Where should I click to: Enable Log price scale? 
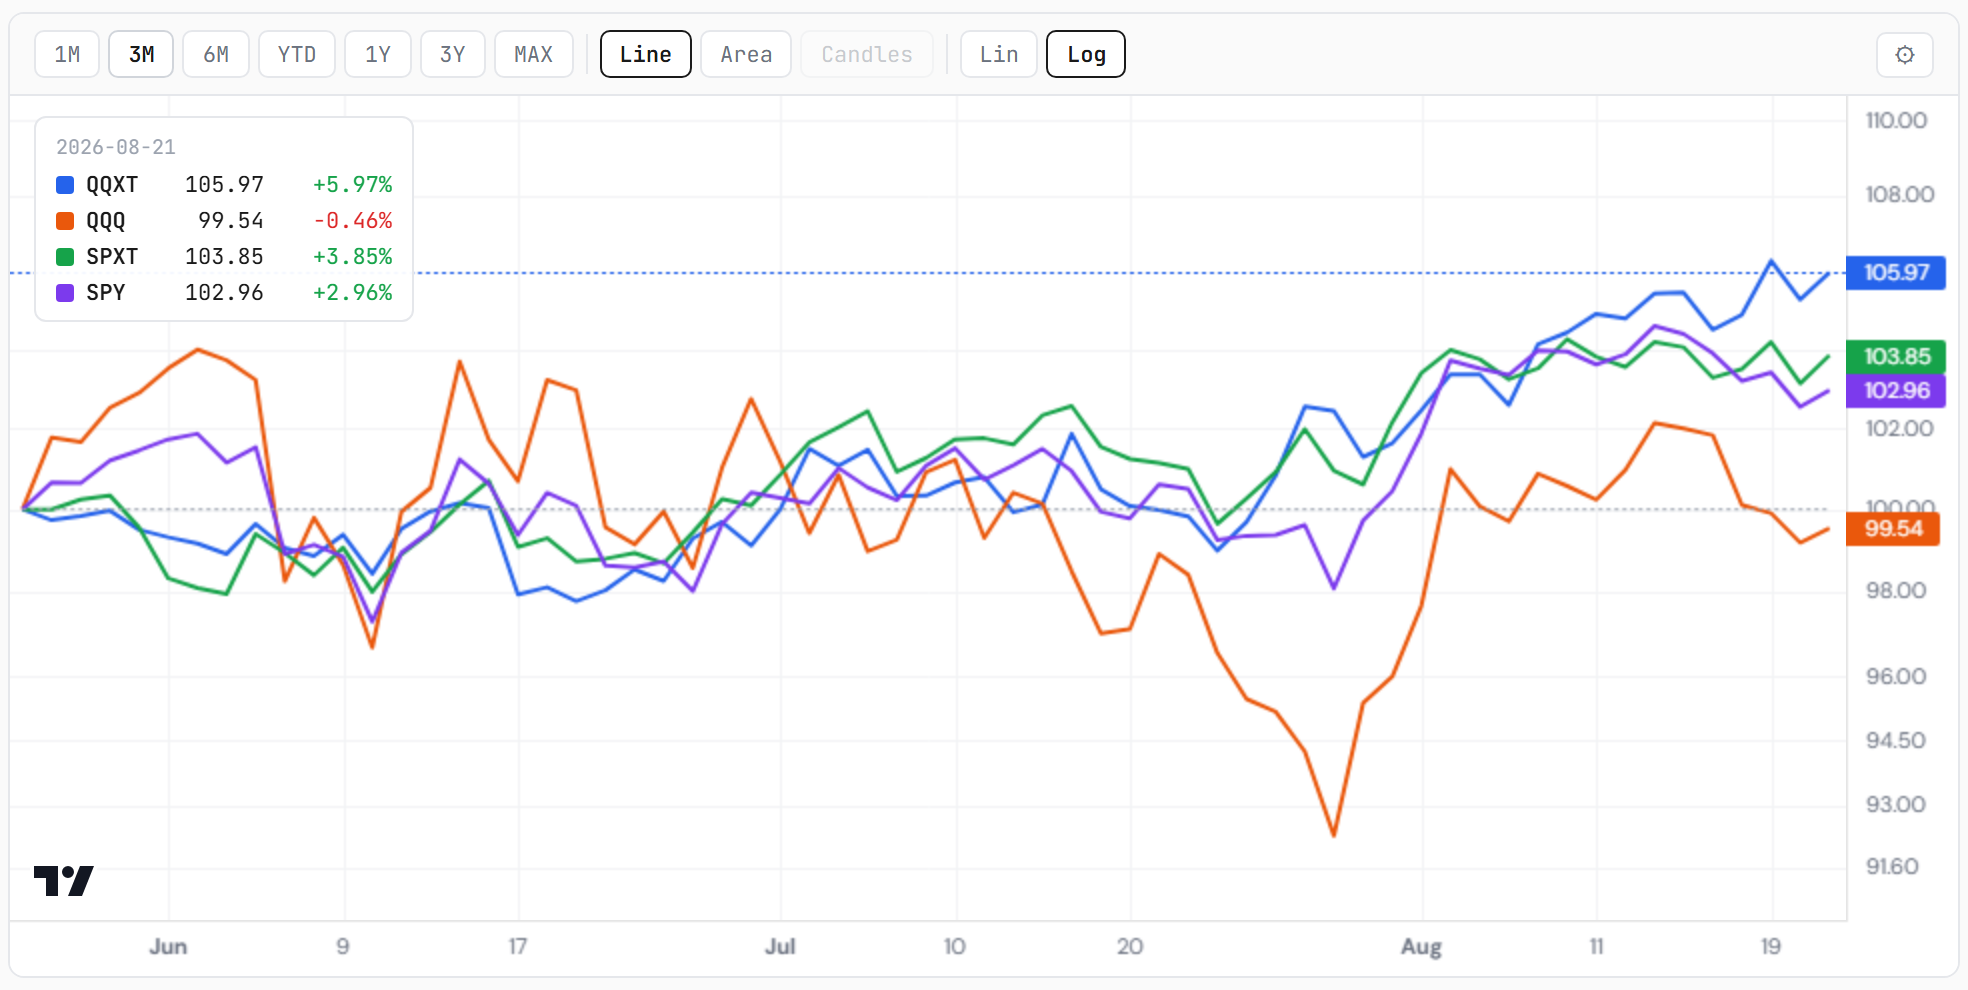[x=1086, y=54]
